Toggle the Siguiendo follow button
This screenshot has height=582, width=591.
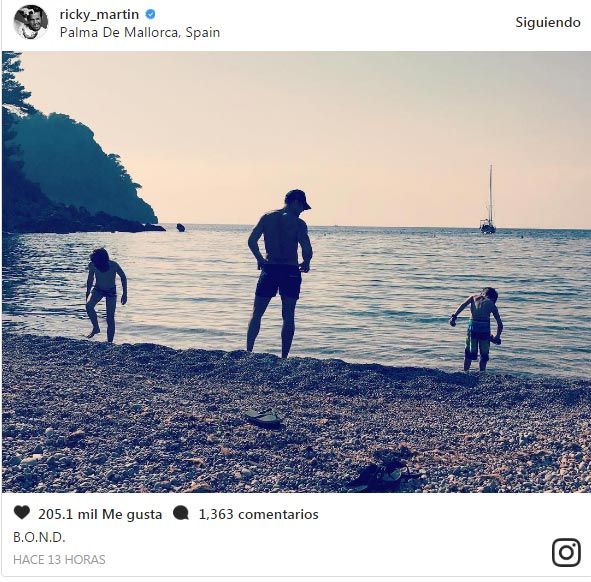point(548,22)
